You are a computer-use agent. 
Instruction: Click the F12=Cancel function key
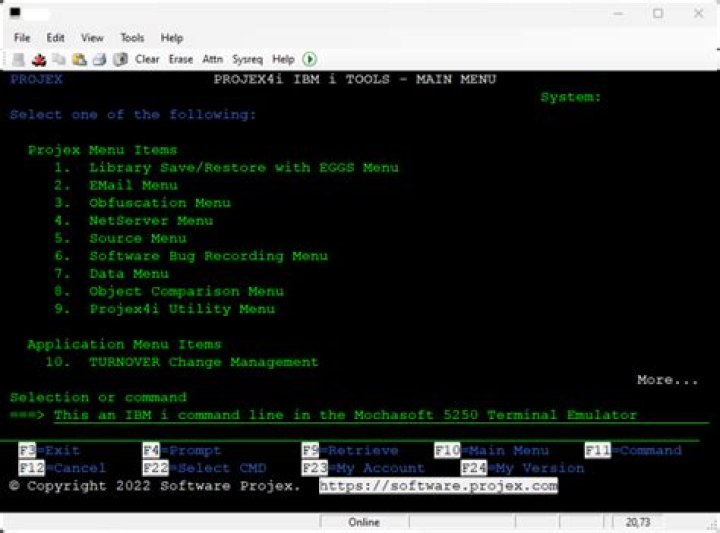coord(62,468)
